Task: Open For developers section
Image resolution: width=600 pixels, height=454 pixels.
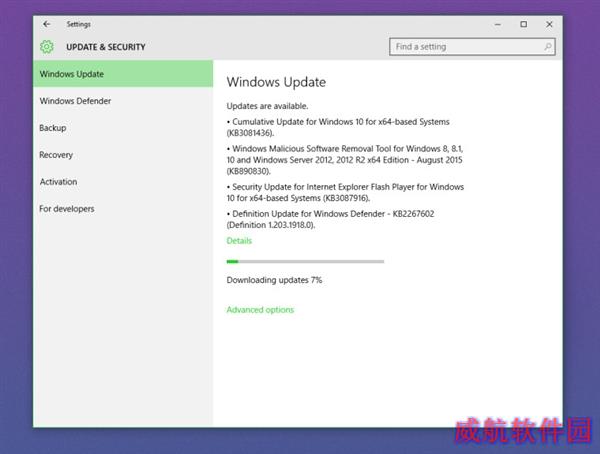Action: 123,209
